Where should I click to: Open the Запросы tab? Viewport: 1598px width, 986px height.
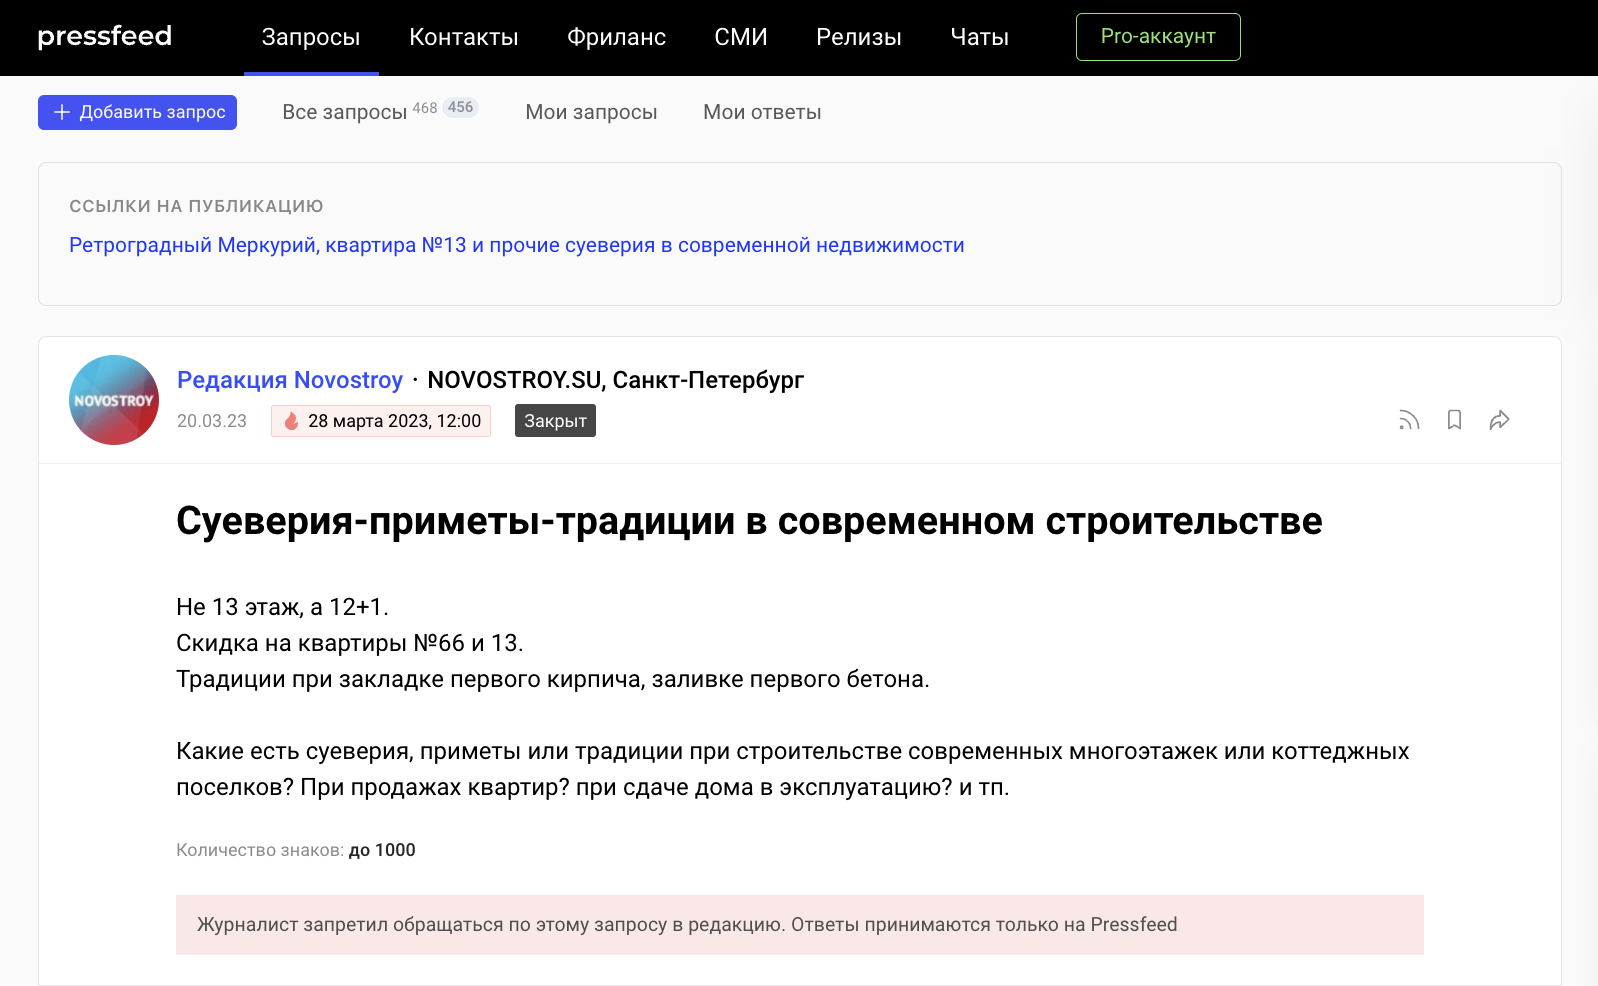pyautogui.click(x=311, y=37)
